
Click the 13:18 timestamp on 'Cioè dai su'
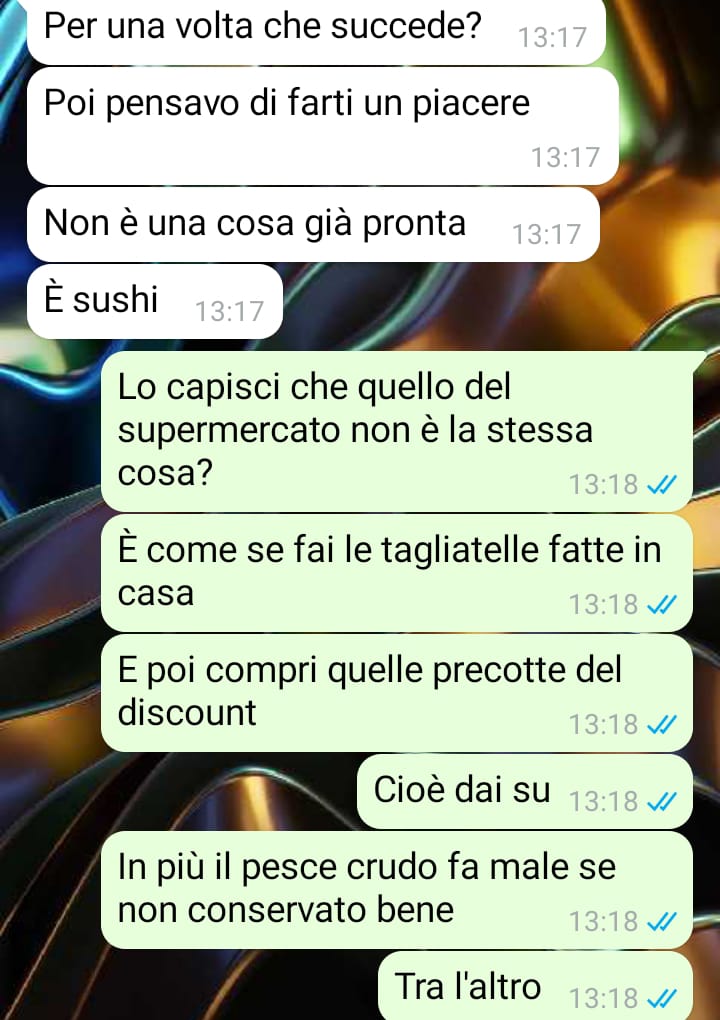pos(604,802)
